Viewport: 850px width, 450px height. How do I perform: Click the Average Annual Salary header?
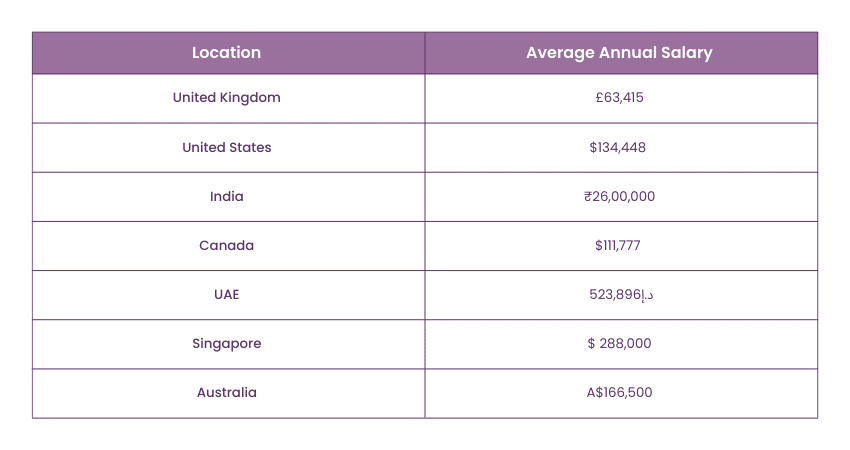coord(619,53)
